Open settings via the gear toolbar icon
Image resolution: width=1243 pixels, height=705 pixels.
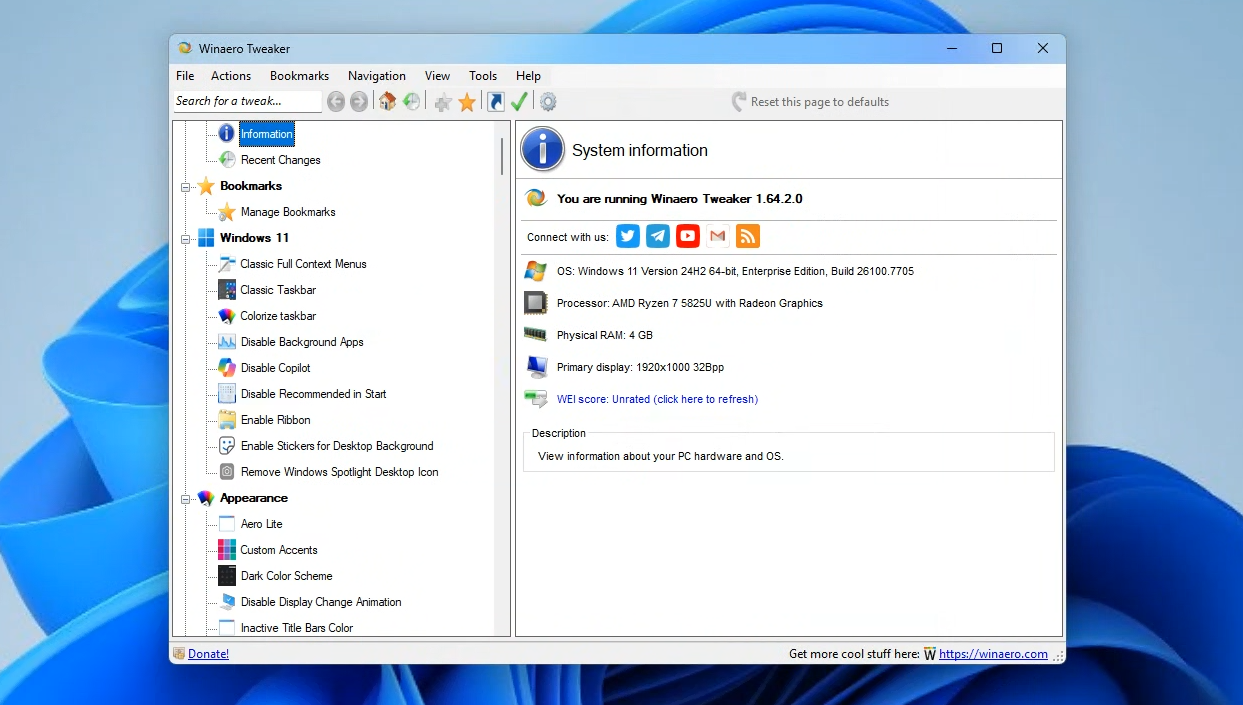tap(548, 102)
